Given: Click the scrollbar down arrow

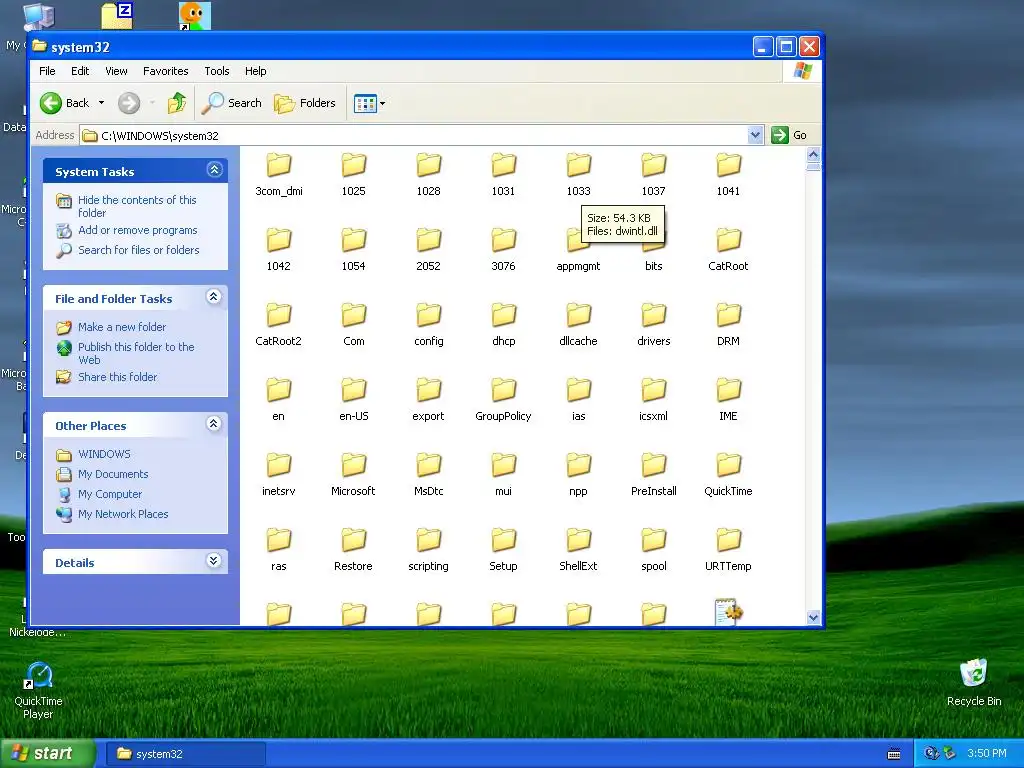Looking at the screenshot, I should click(x=813, y=617).
